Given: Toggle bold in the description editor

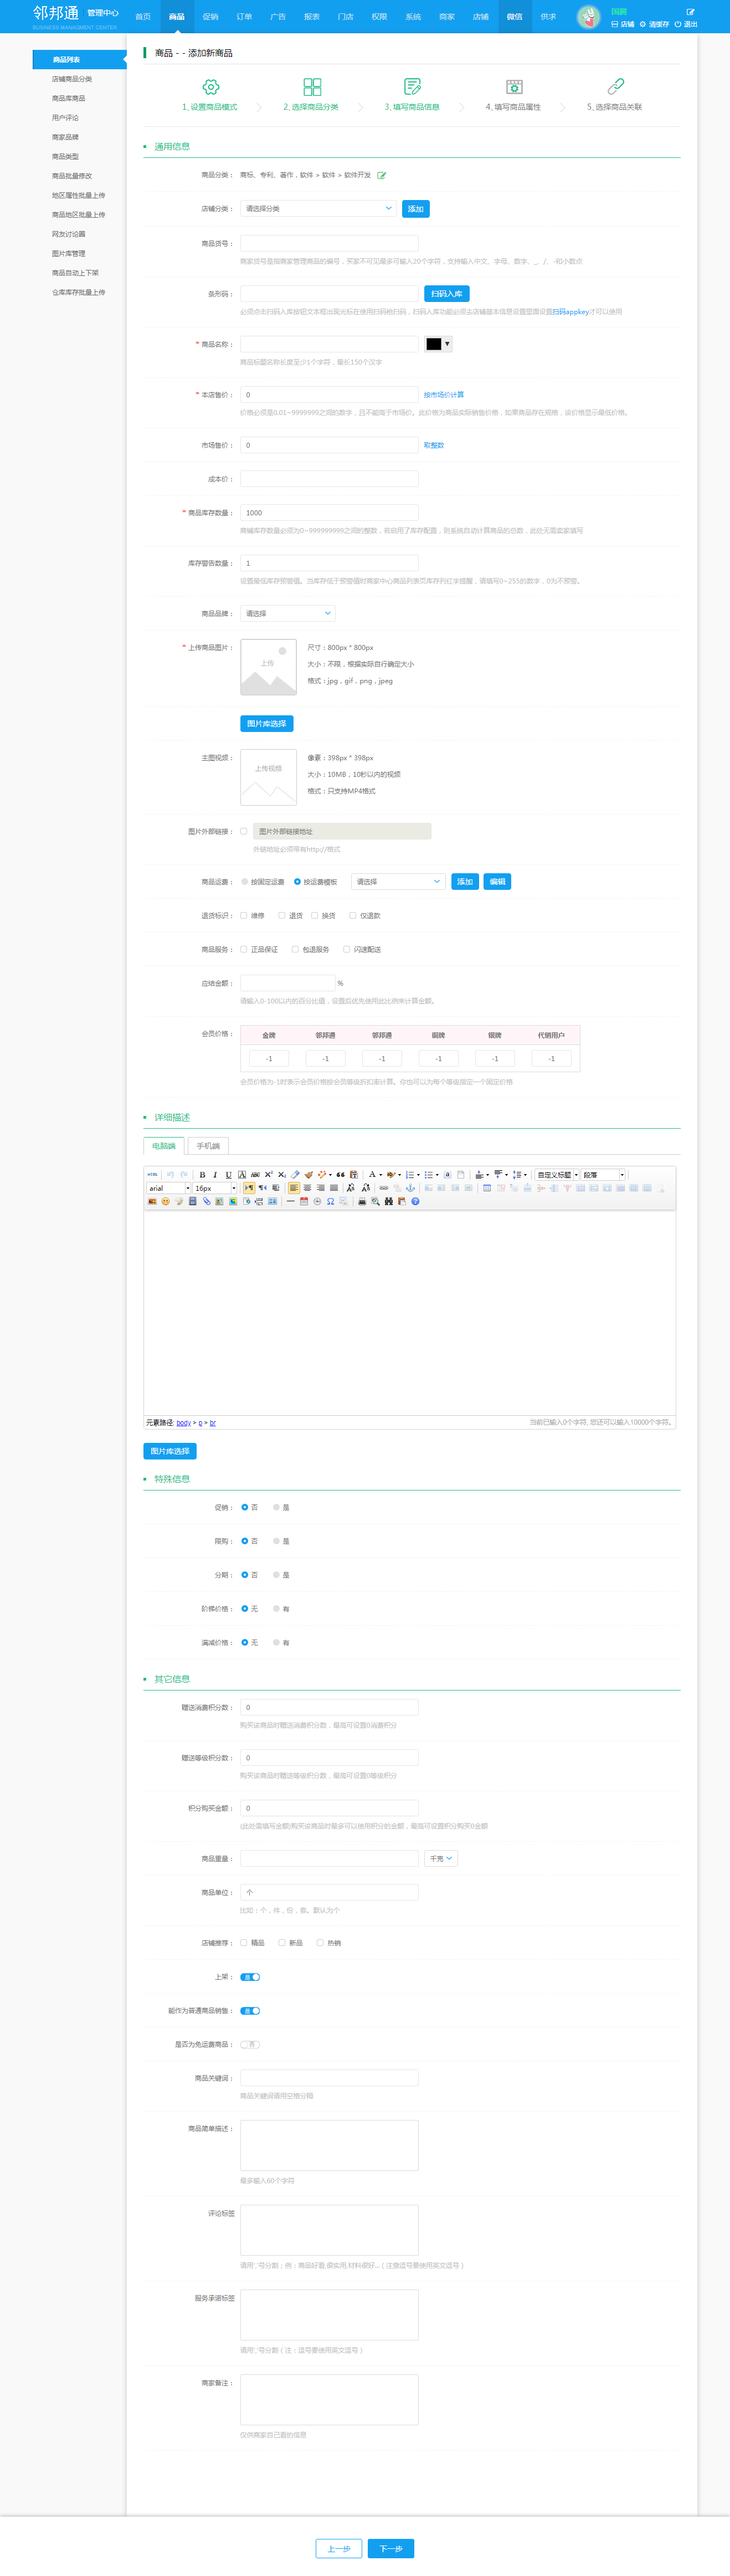Looking at the screenshot, I should pos(202,1175).
